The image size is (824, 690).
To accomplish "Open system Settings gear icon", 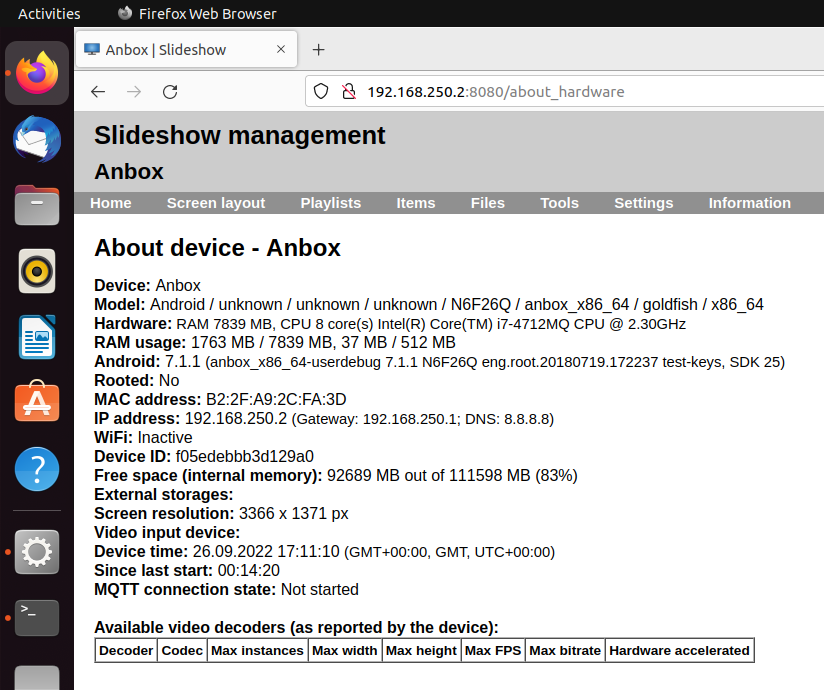I will tap(37, 552).
